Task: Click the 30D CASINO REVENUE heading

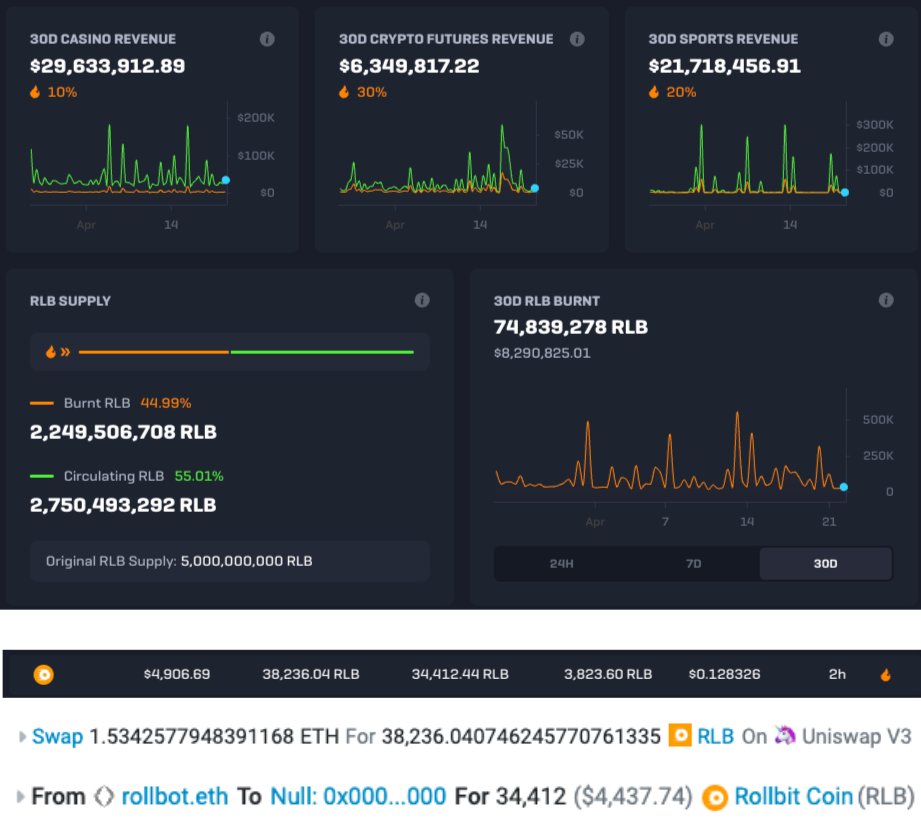Action: click(103, 39)
